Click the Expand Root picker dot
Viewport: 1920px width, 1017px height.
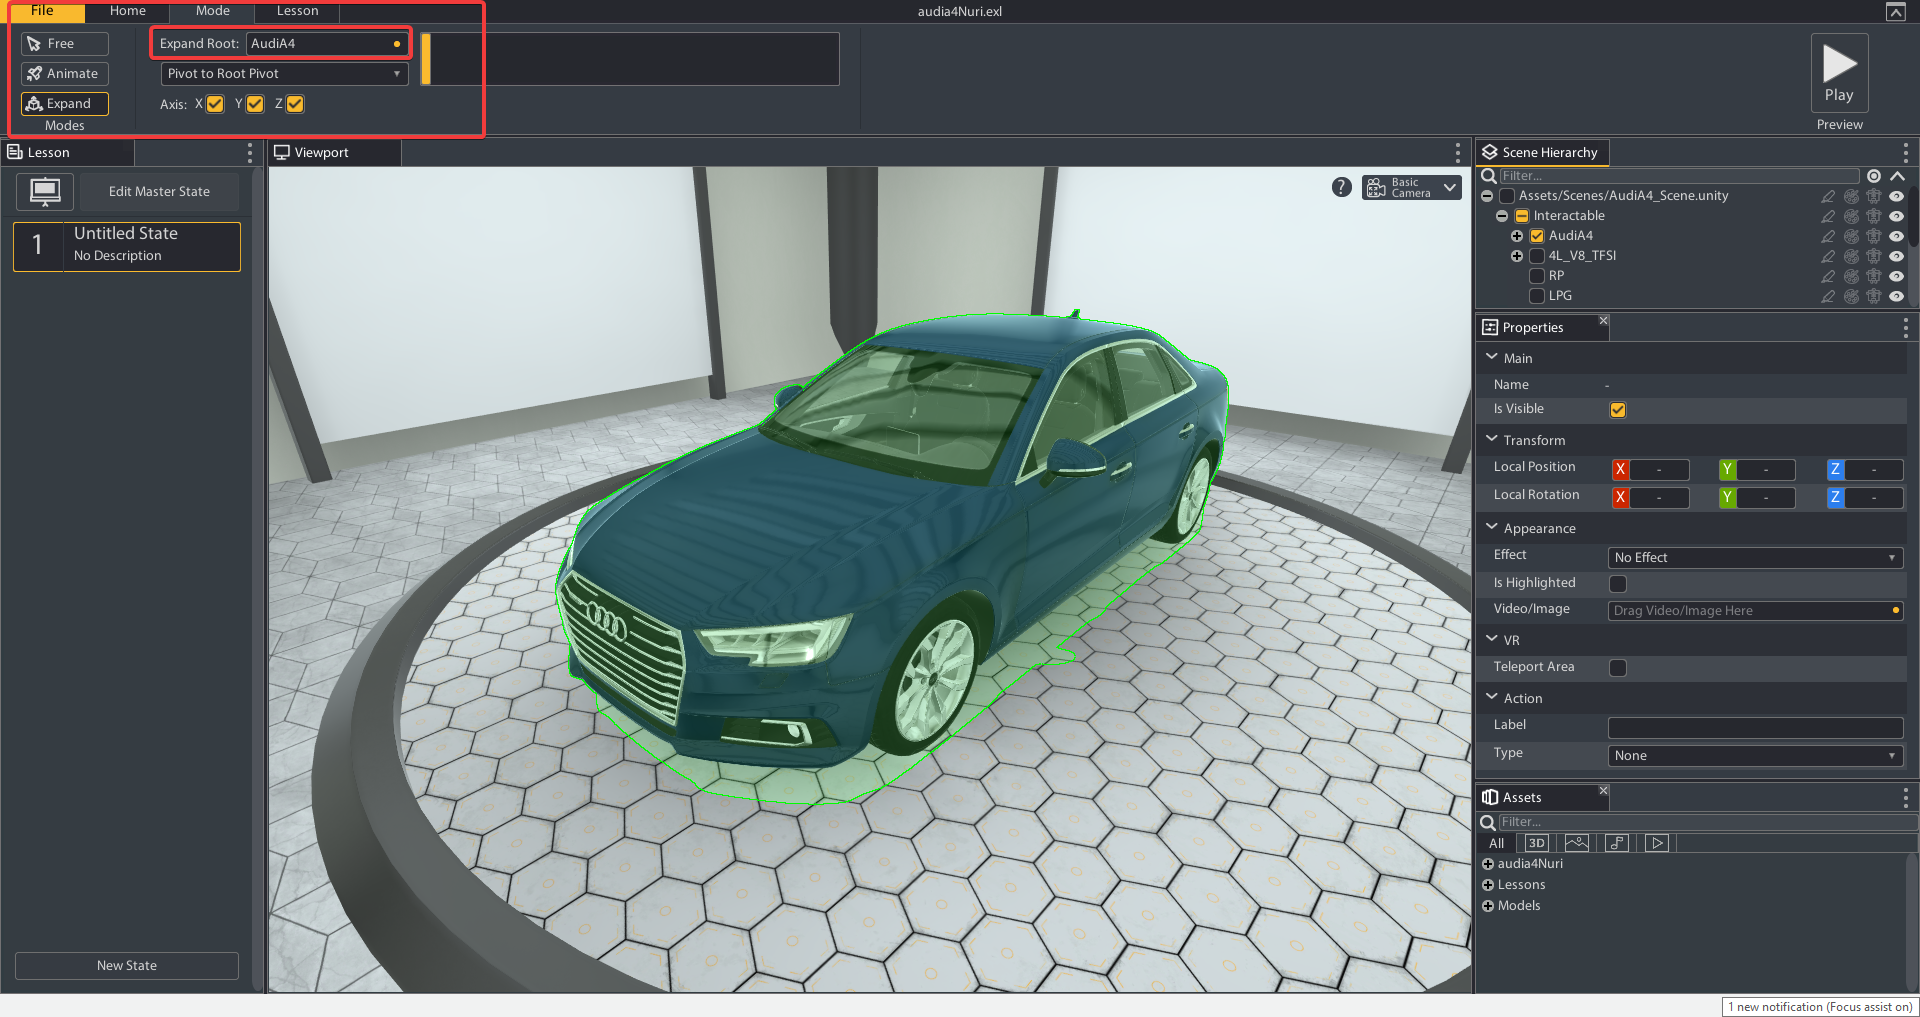[x=397, y=44]
